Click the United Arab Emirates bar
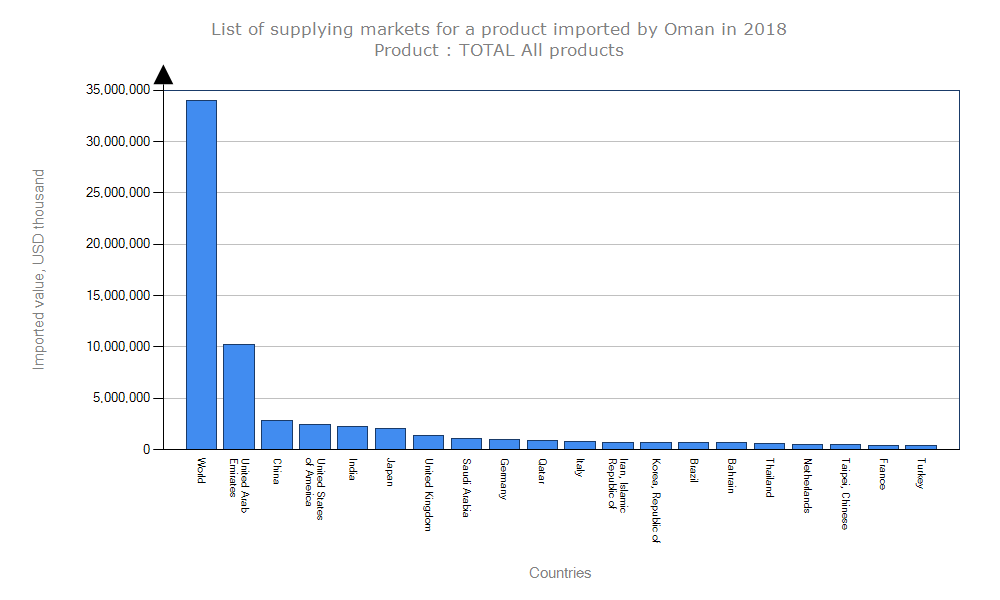This screenshot has width=1000, height=600. tap(239, 396)
